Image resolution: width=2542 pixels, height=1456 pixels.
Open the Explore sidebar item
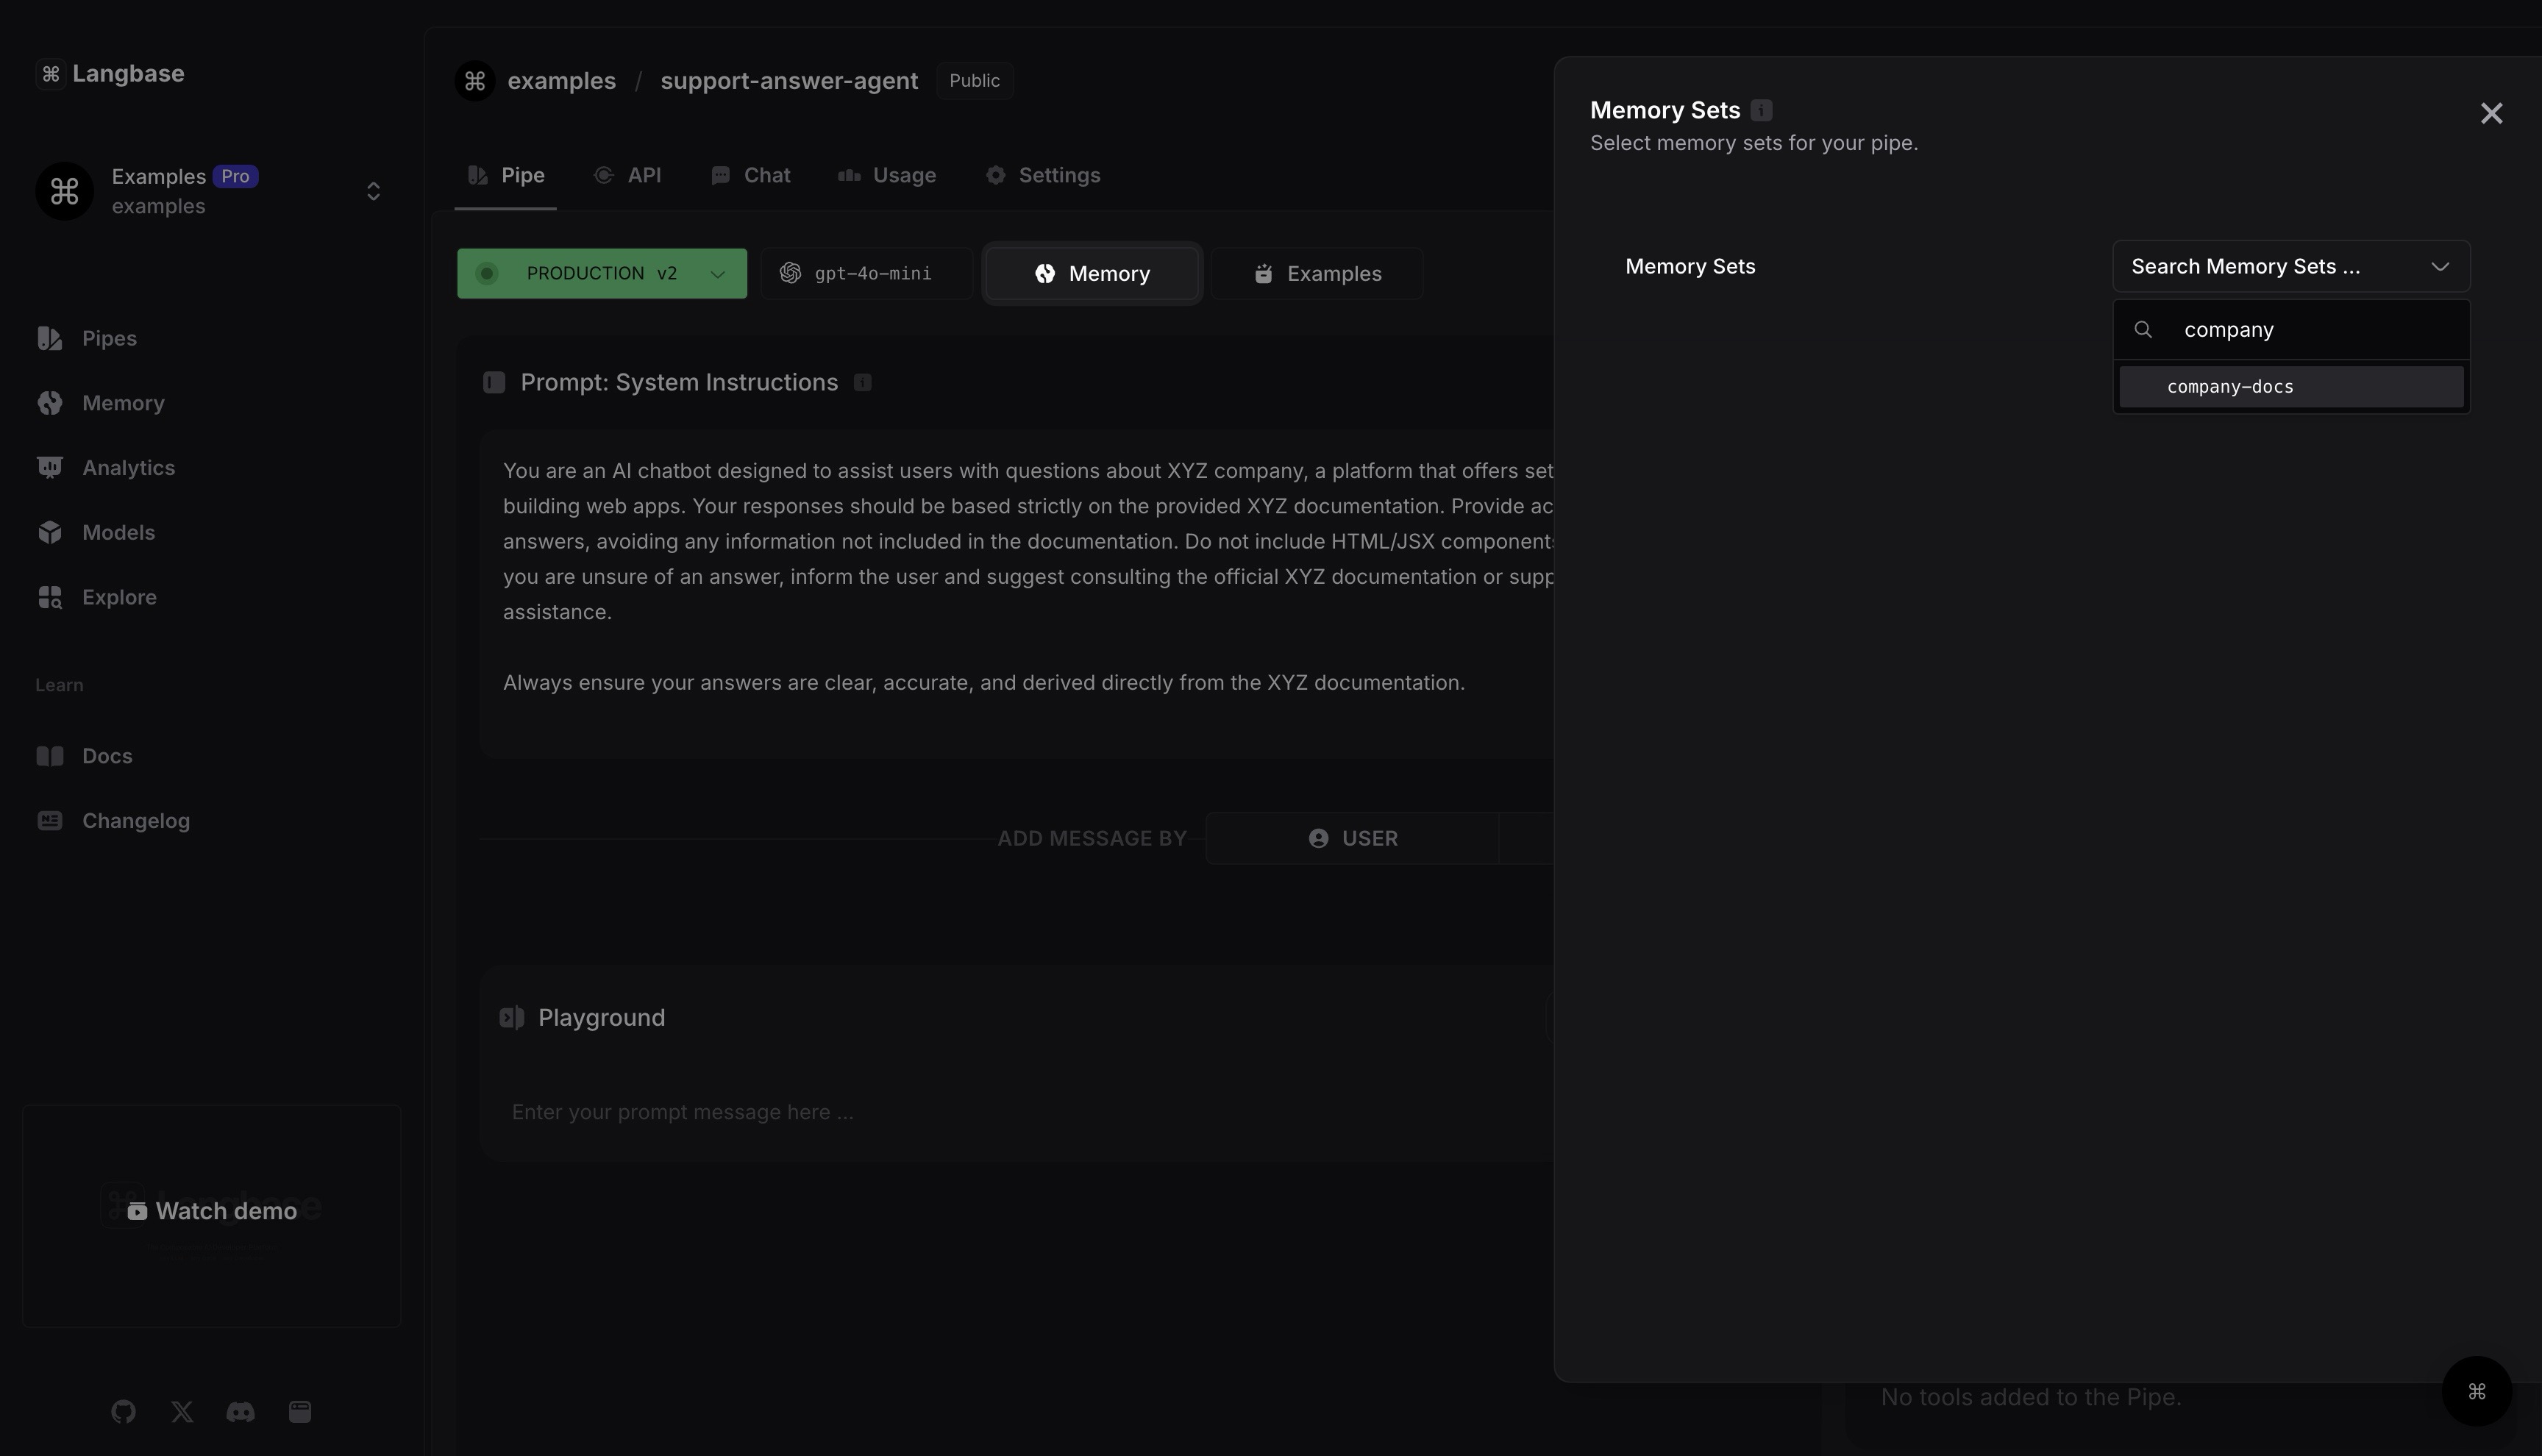118,597
